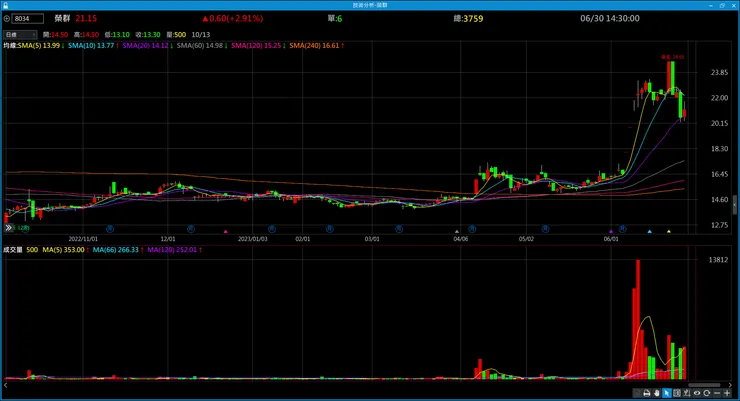Click the cursor date 10/13
Image resolution: width=740 pixels, height=401 pixels.
(201, 34)
